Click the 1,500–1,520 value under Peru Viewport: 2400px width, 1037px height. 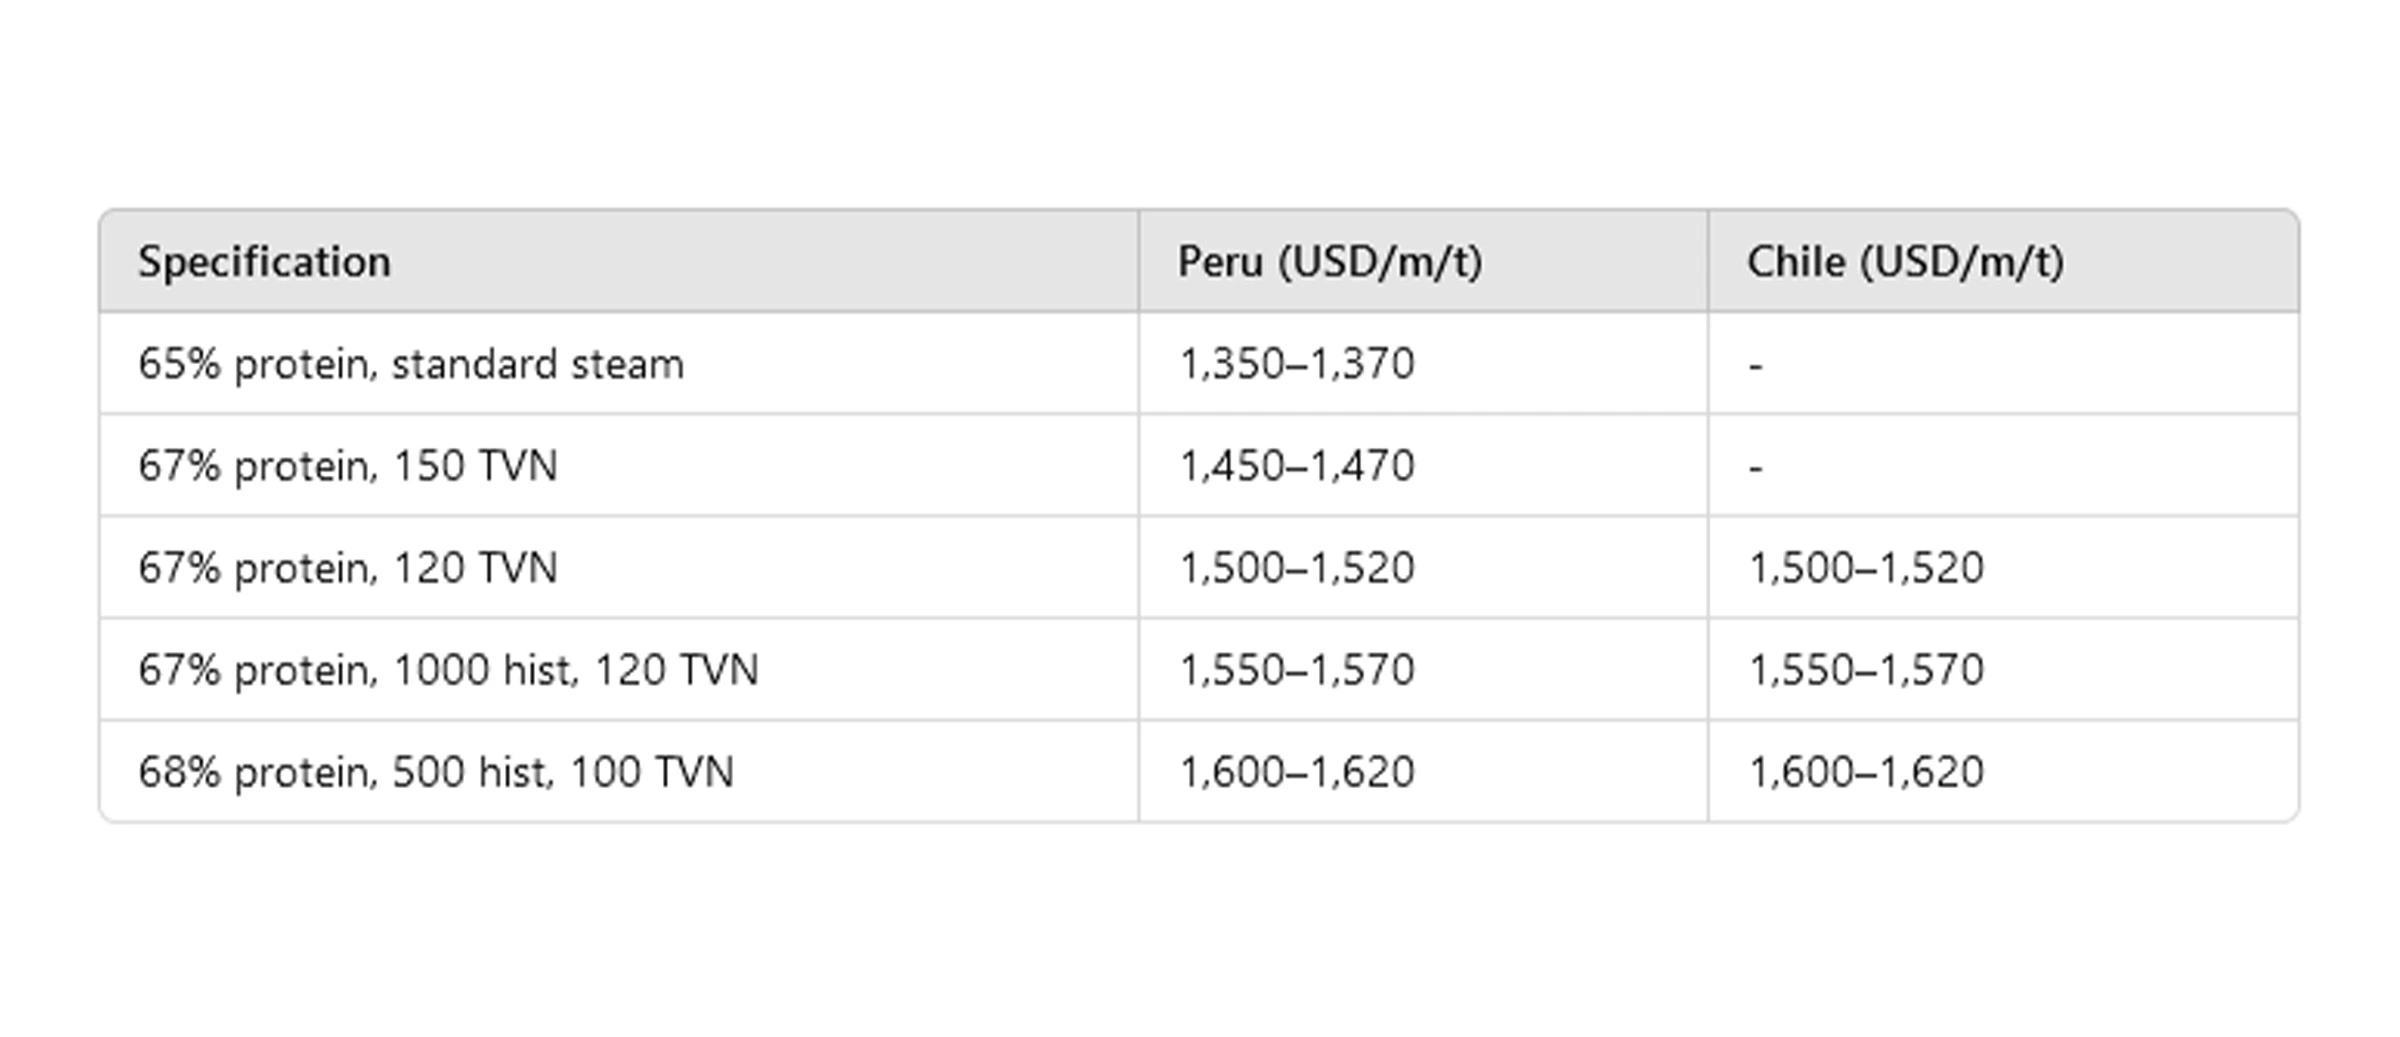1297,568
